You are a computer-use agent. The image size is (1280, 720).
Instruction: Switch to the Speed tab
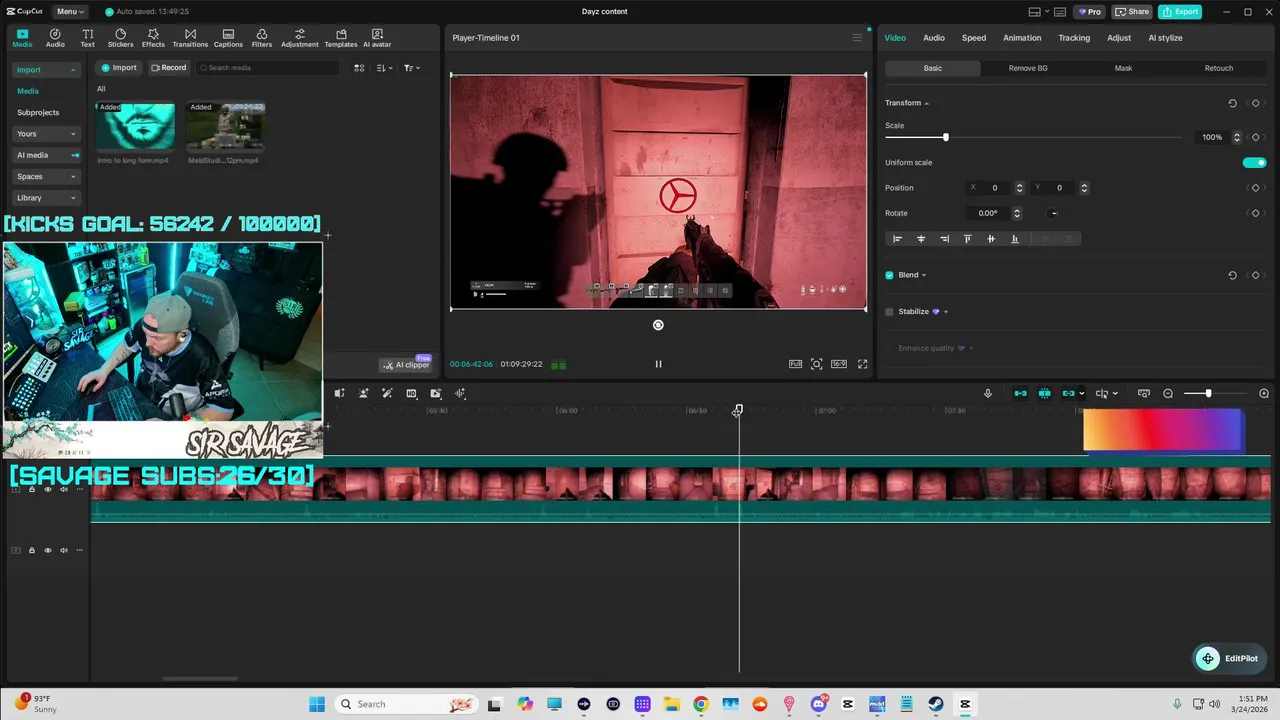[x=974, y=38]
